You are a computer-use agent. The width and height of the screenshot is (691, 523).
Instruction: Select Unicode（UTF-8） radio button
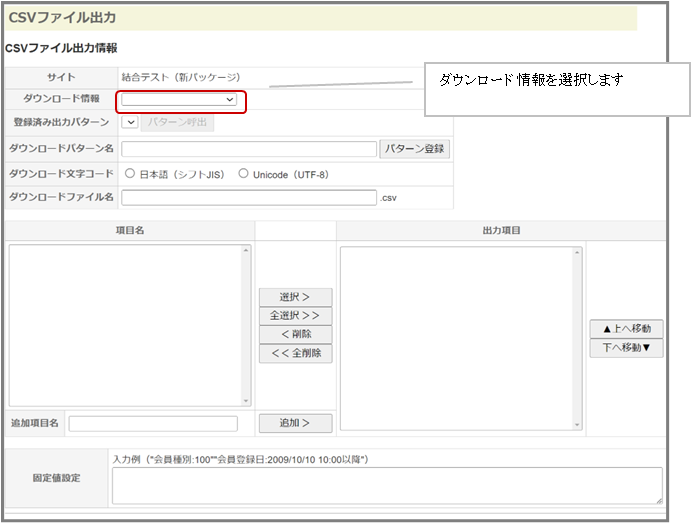pos(243,174)
